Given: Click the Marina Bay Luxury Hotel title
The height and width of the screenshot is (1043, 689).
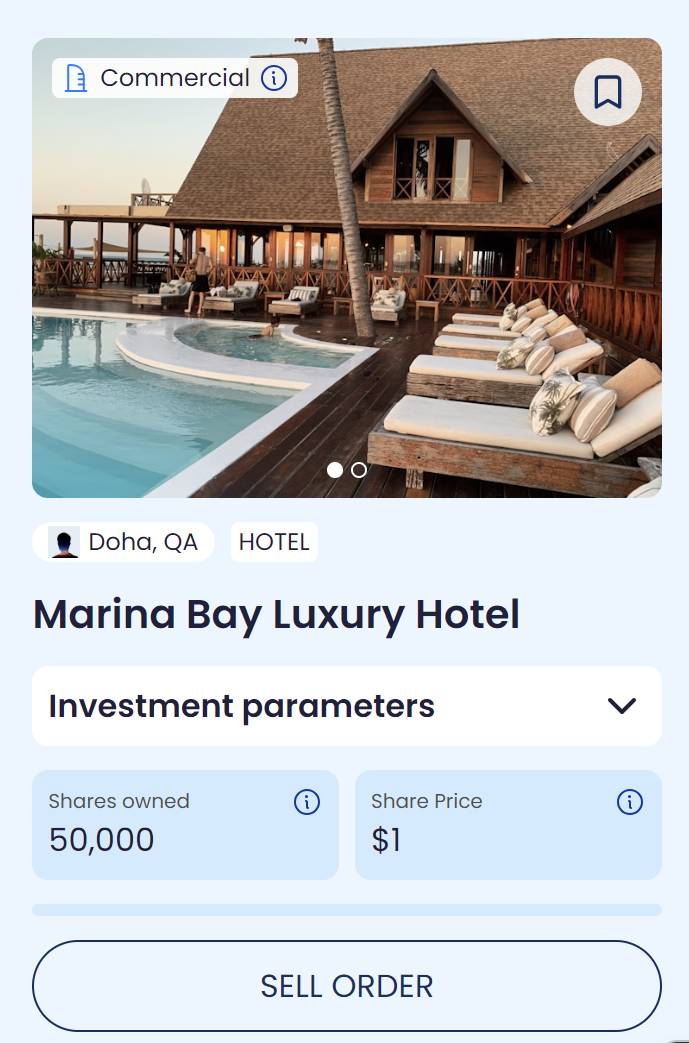Looking at the screenshot, I should pos(277,614).
